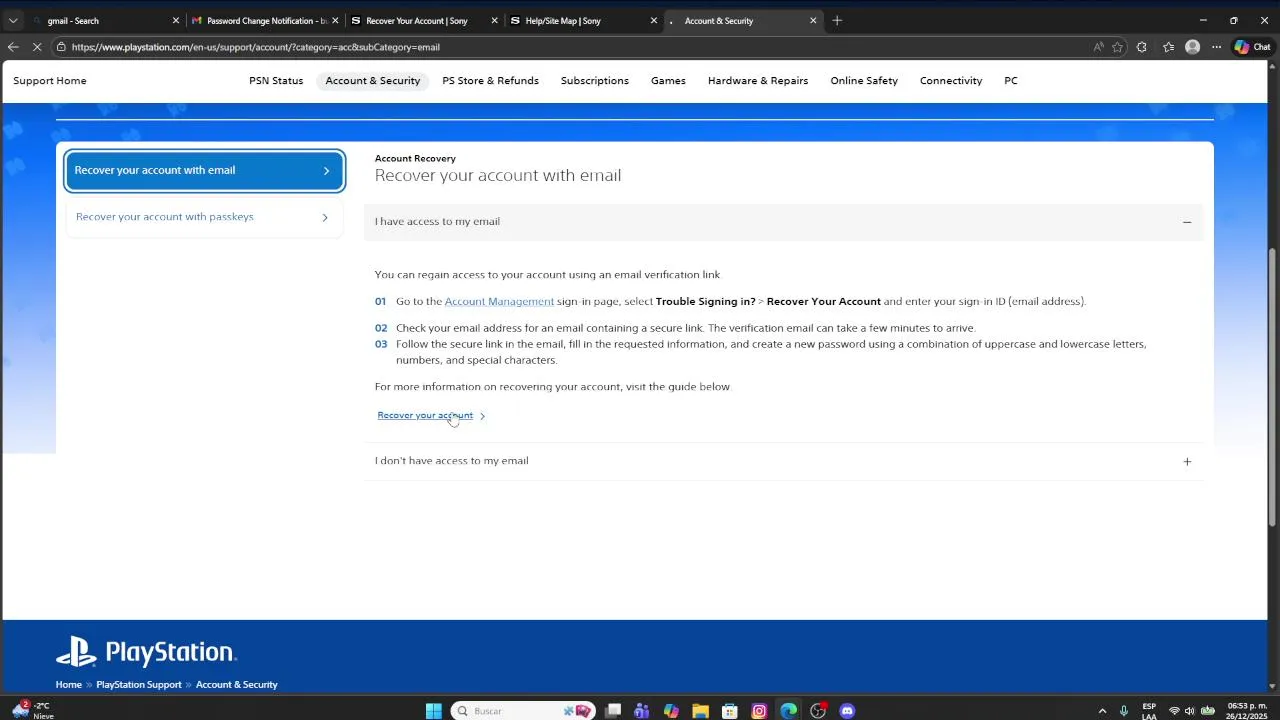Open the tab search dropdown arrow
Screen dimensions: 1280x720
tap(13, 20)
